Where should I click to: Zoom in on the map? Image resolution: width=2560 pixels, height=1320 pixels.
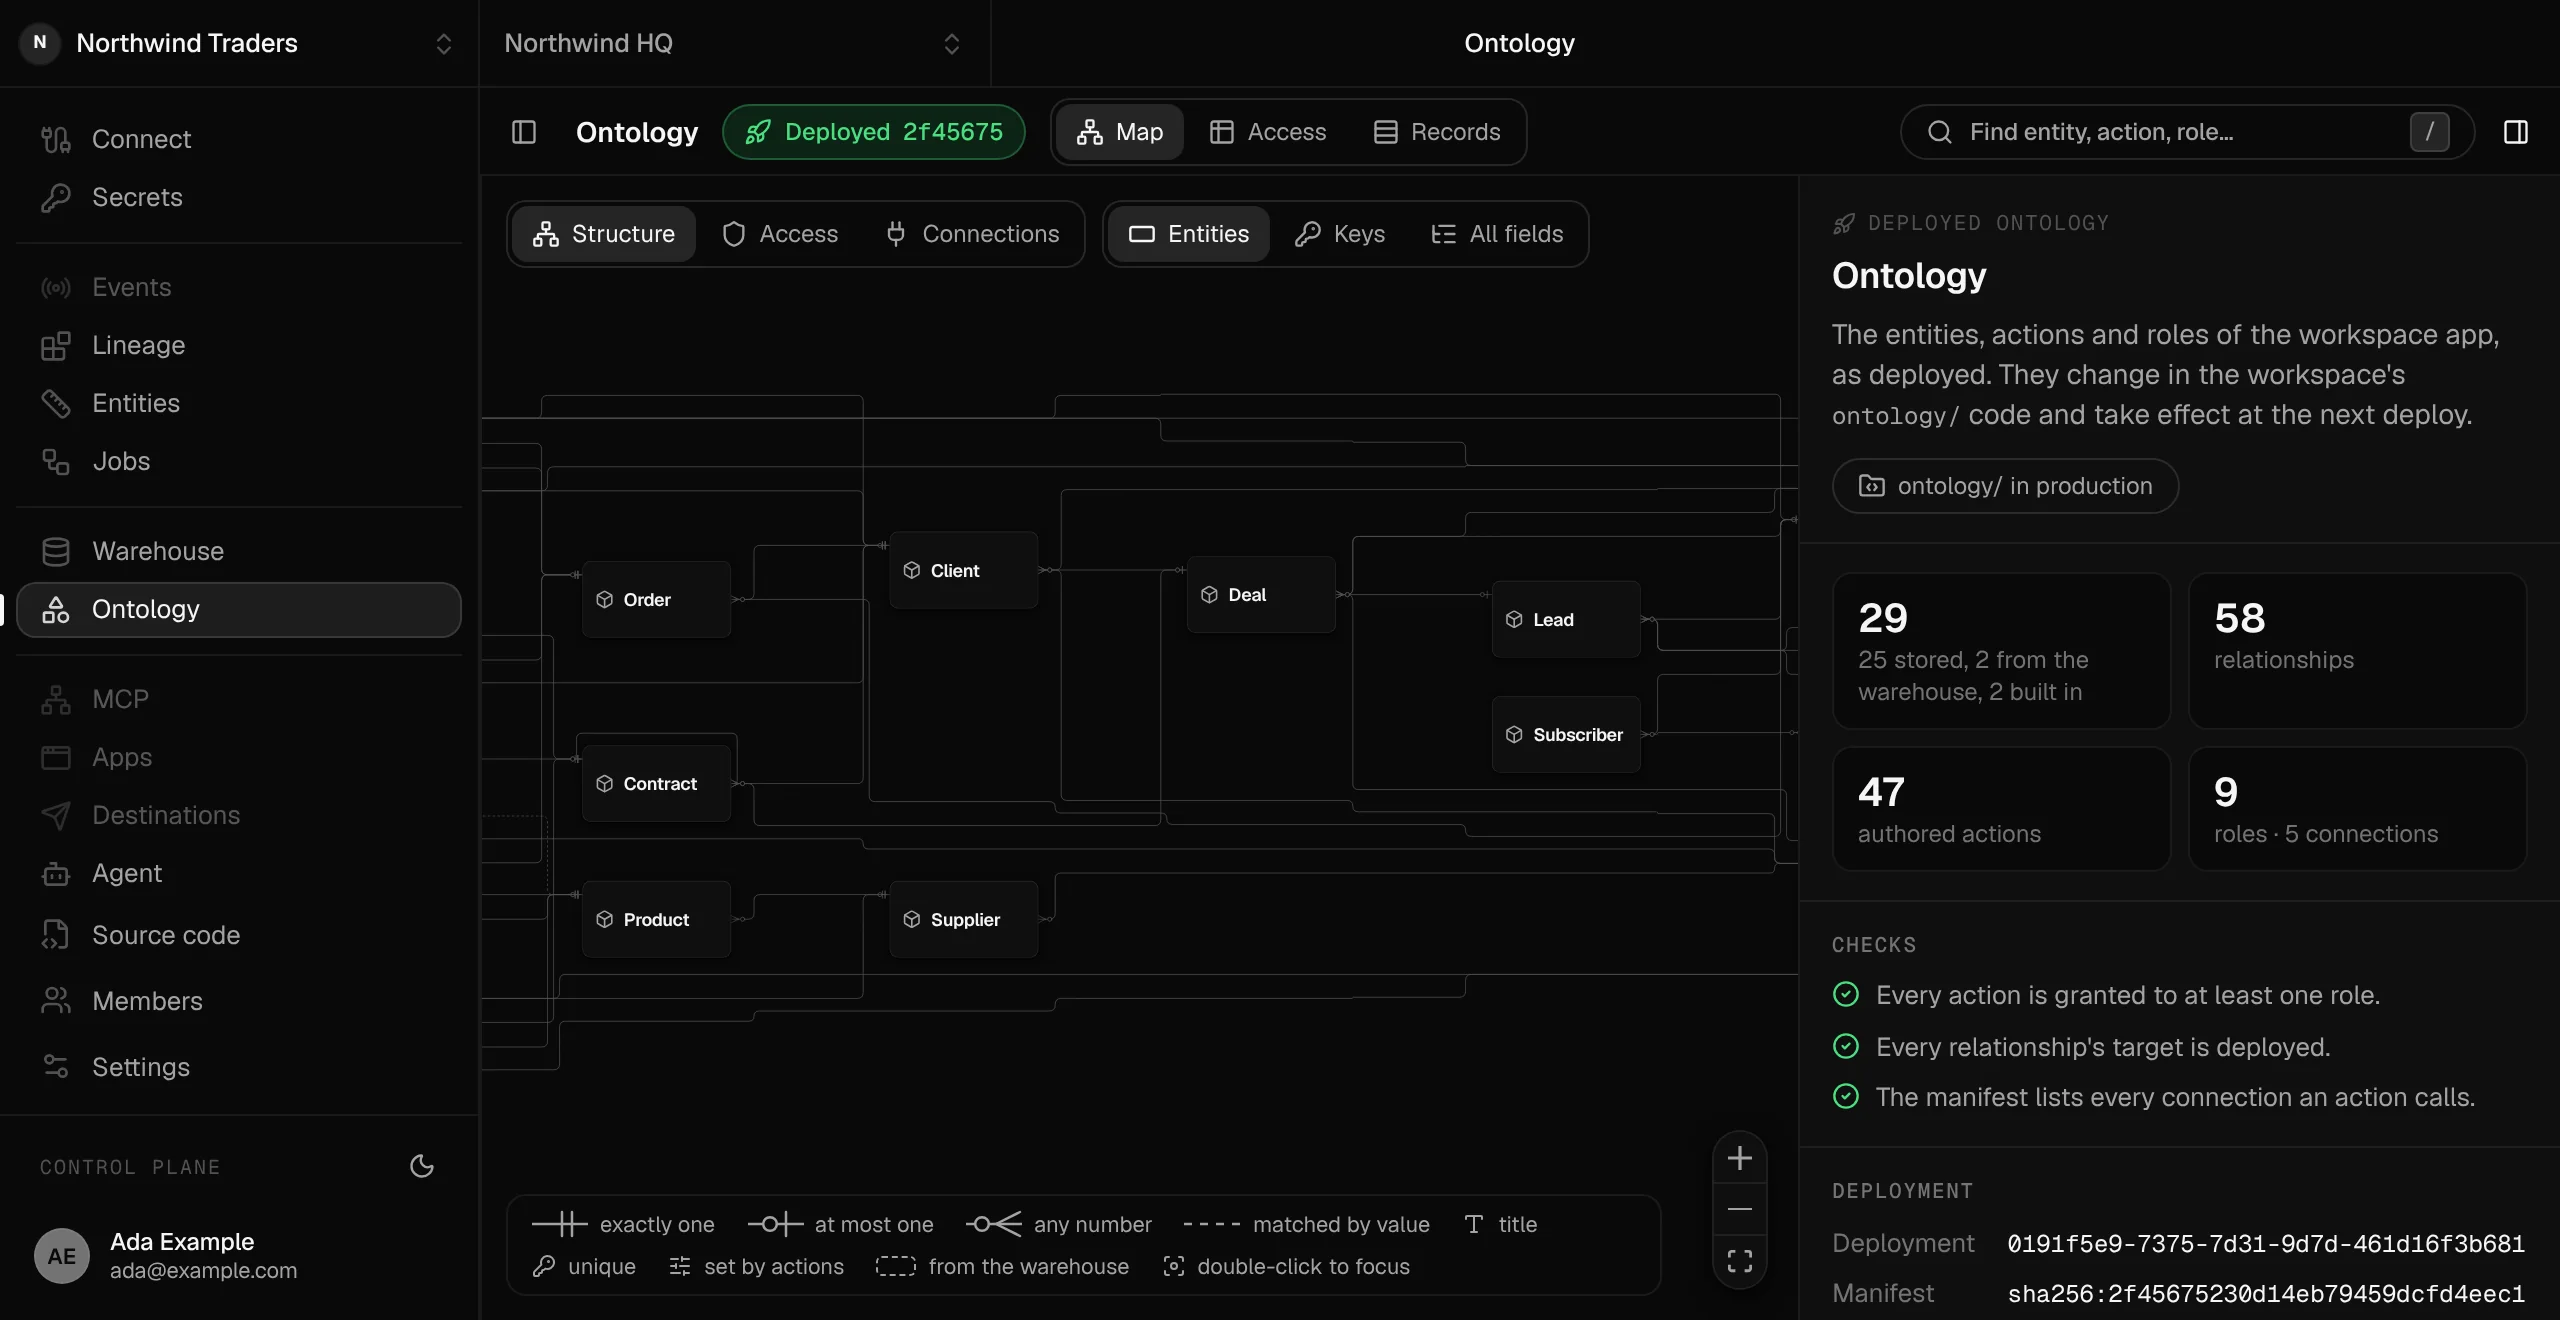click(x=1740, y=1158)
